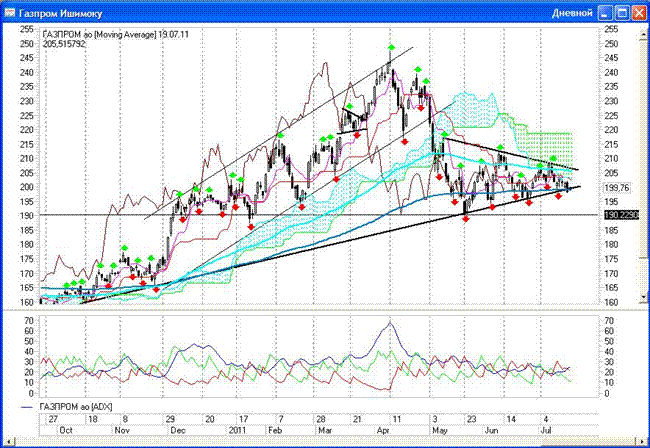Click the 'Apr' month label on the time axis
The image size is (650, 448).
383,430
